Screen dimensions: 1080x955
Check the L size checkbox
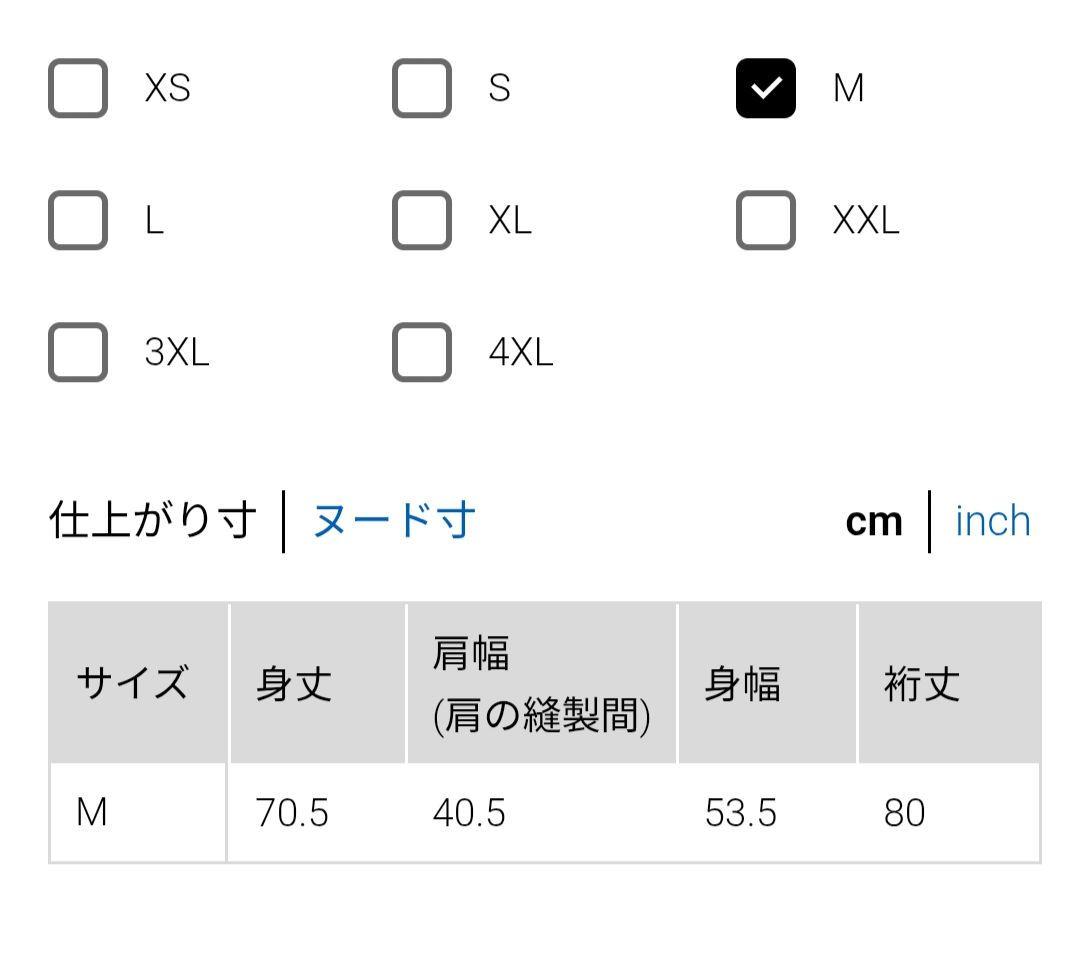(78, 220)
